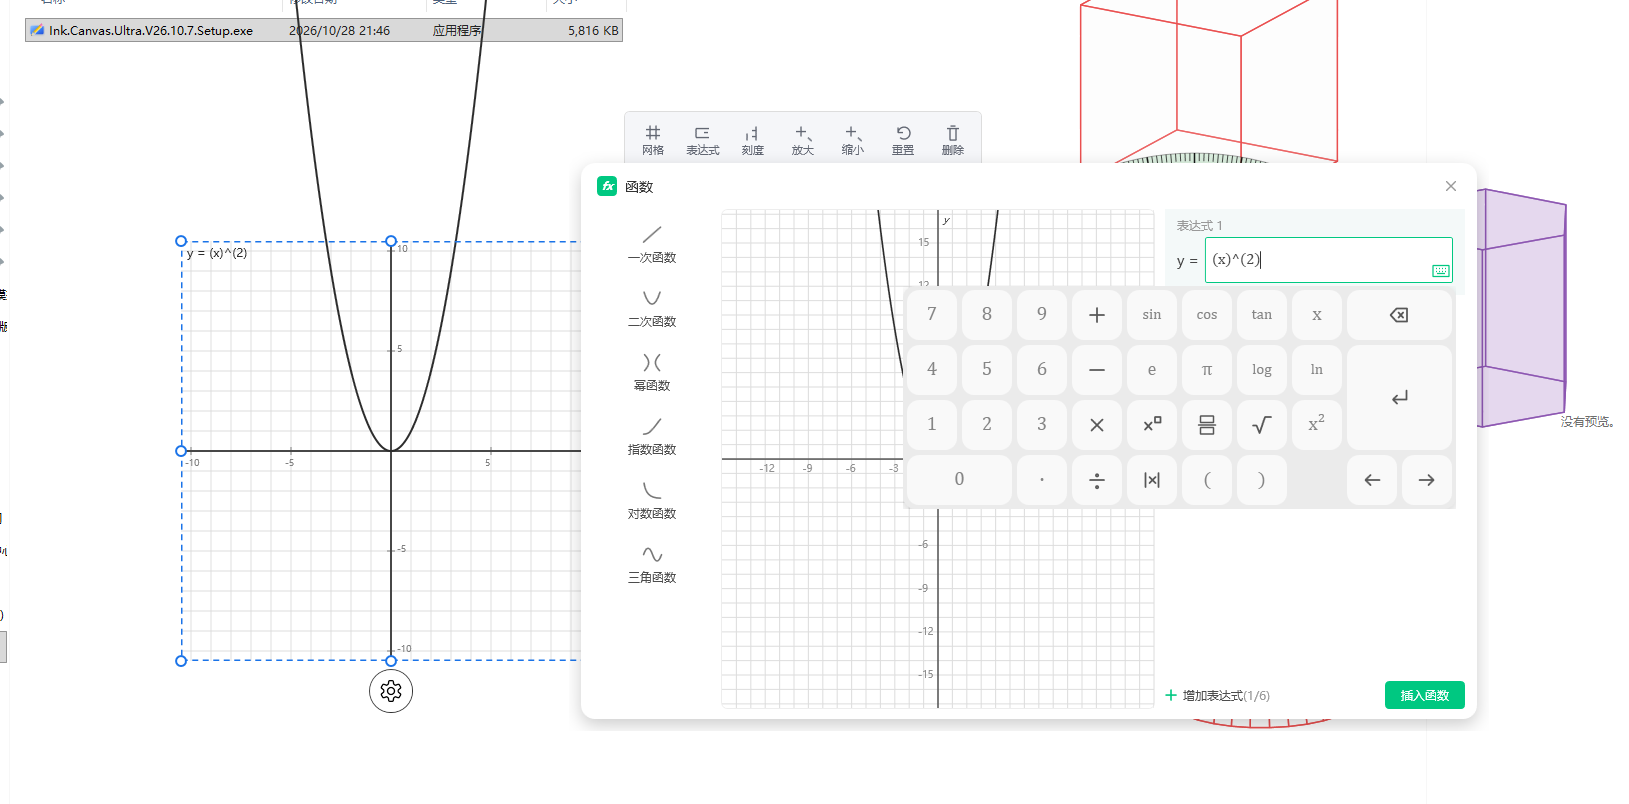Click the square root key
The image size is (1629, 804).
pyautogui.click(x=1262, y=425)
